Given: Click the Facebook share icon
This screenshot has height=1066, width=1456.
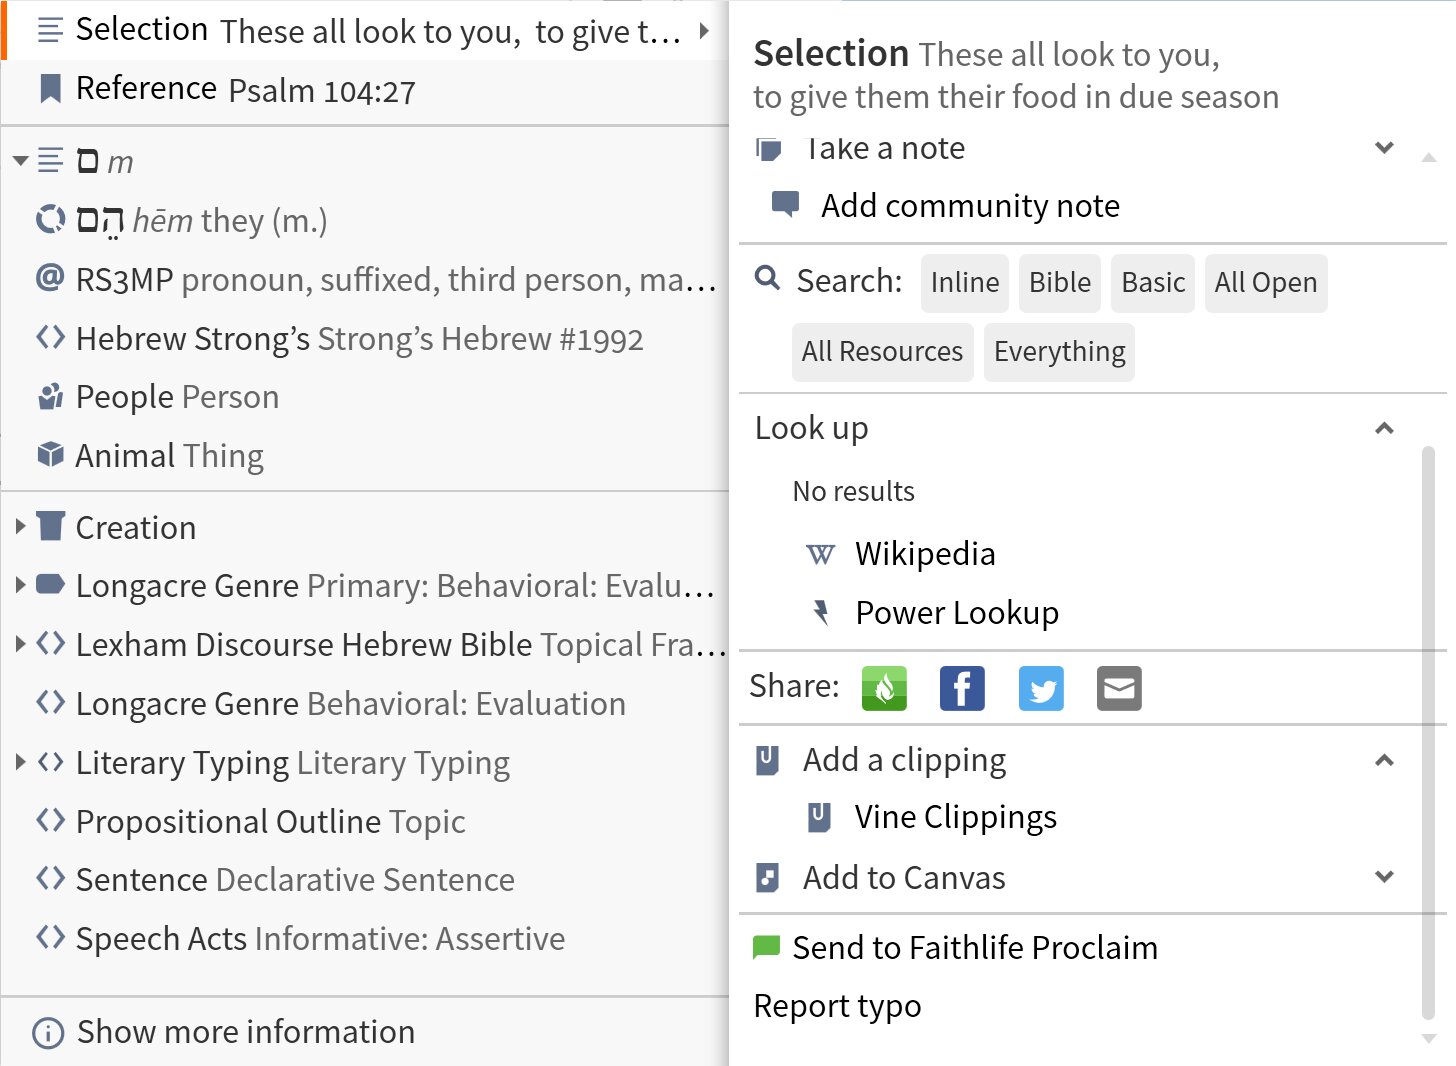Looking at the screenshot, I should (x=961, y=688).
